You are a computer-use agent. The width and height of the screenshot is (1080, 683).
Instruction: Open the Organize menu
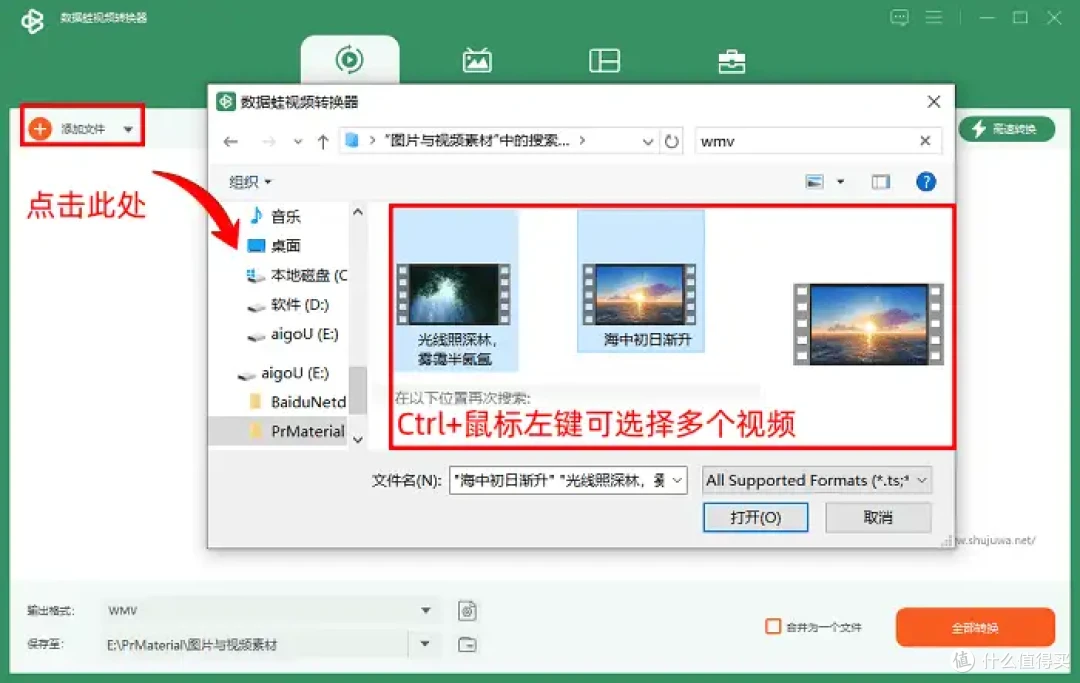click(x=250, y=182)
